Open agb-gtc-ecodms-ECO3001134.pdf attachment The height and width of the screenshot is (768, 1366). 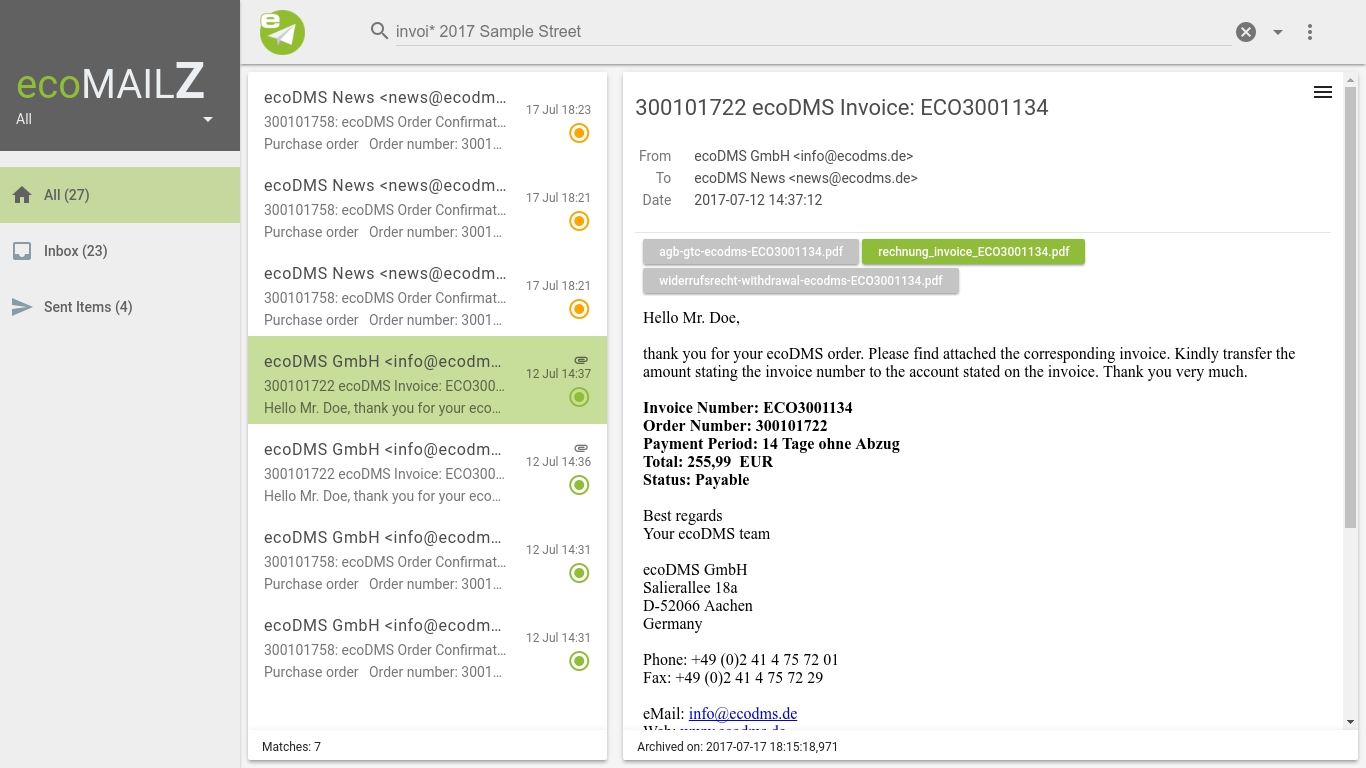tap(750, 252)
